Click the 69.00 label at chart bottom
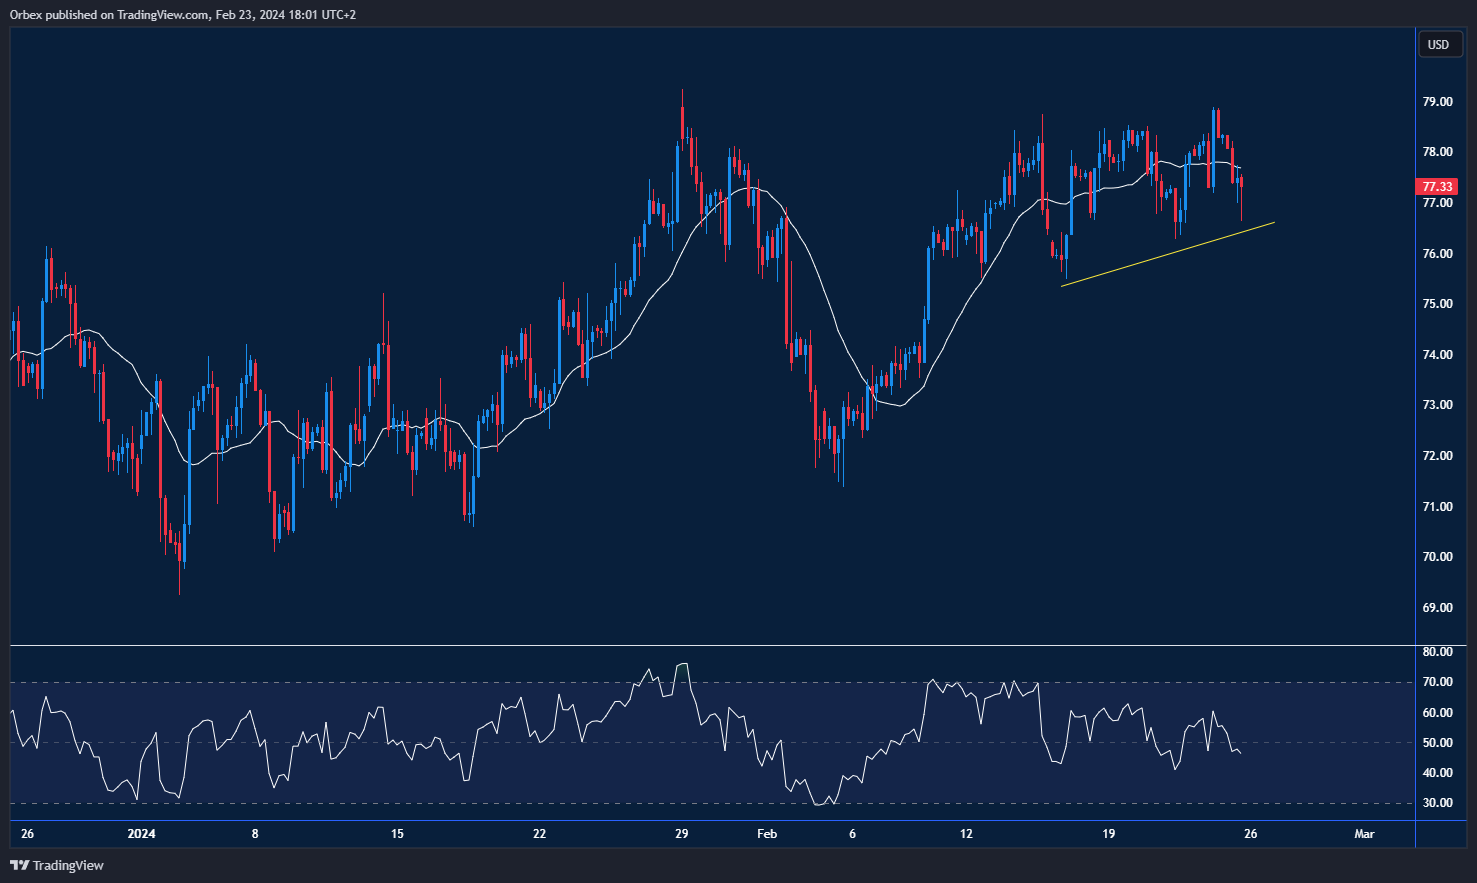1477x883 pixels. [1438, 606]
